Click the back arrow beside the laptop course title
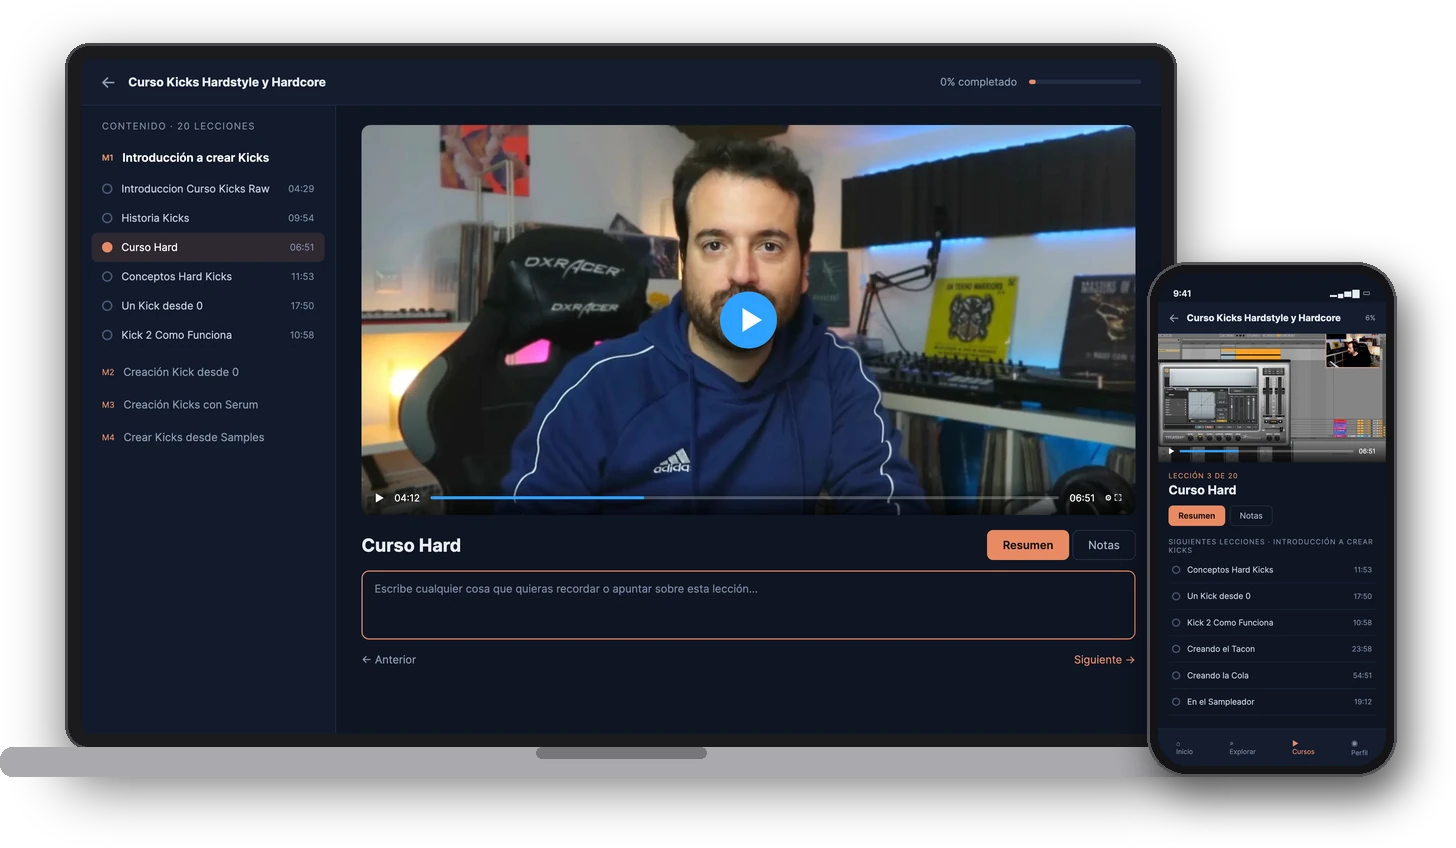1456x848 pixels. [108, 82]
